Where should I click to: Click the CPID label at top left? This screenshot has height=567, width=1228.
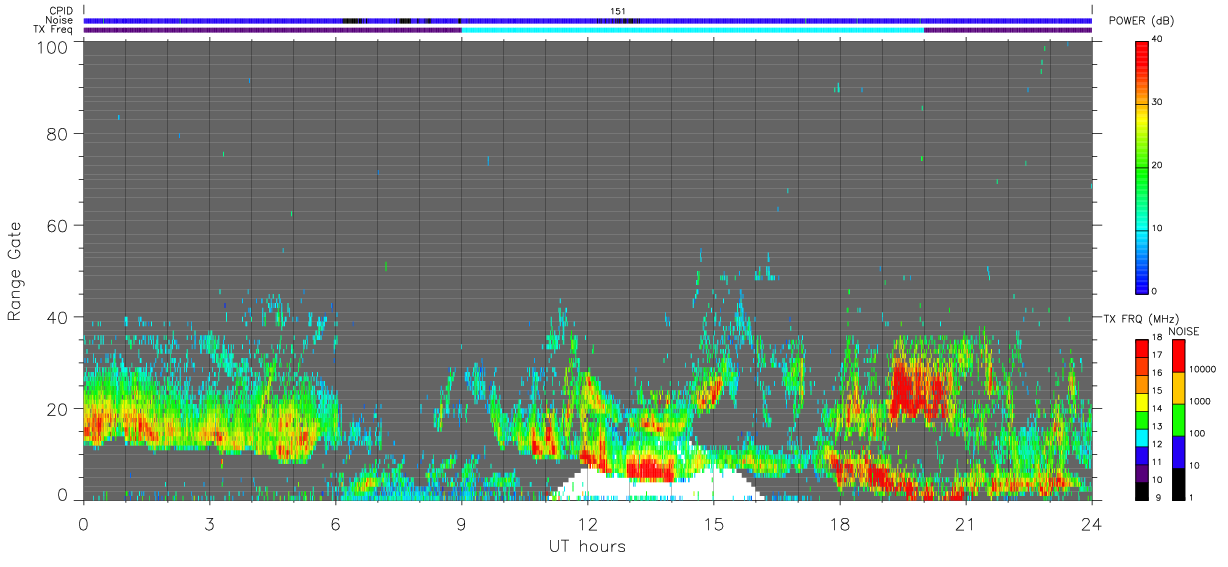pyautogui.click(x=62, y=11)
